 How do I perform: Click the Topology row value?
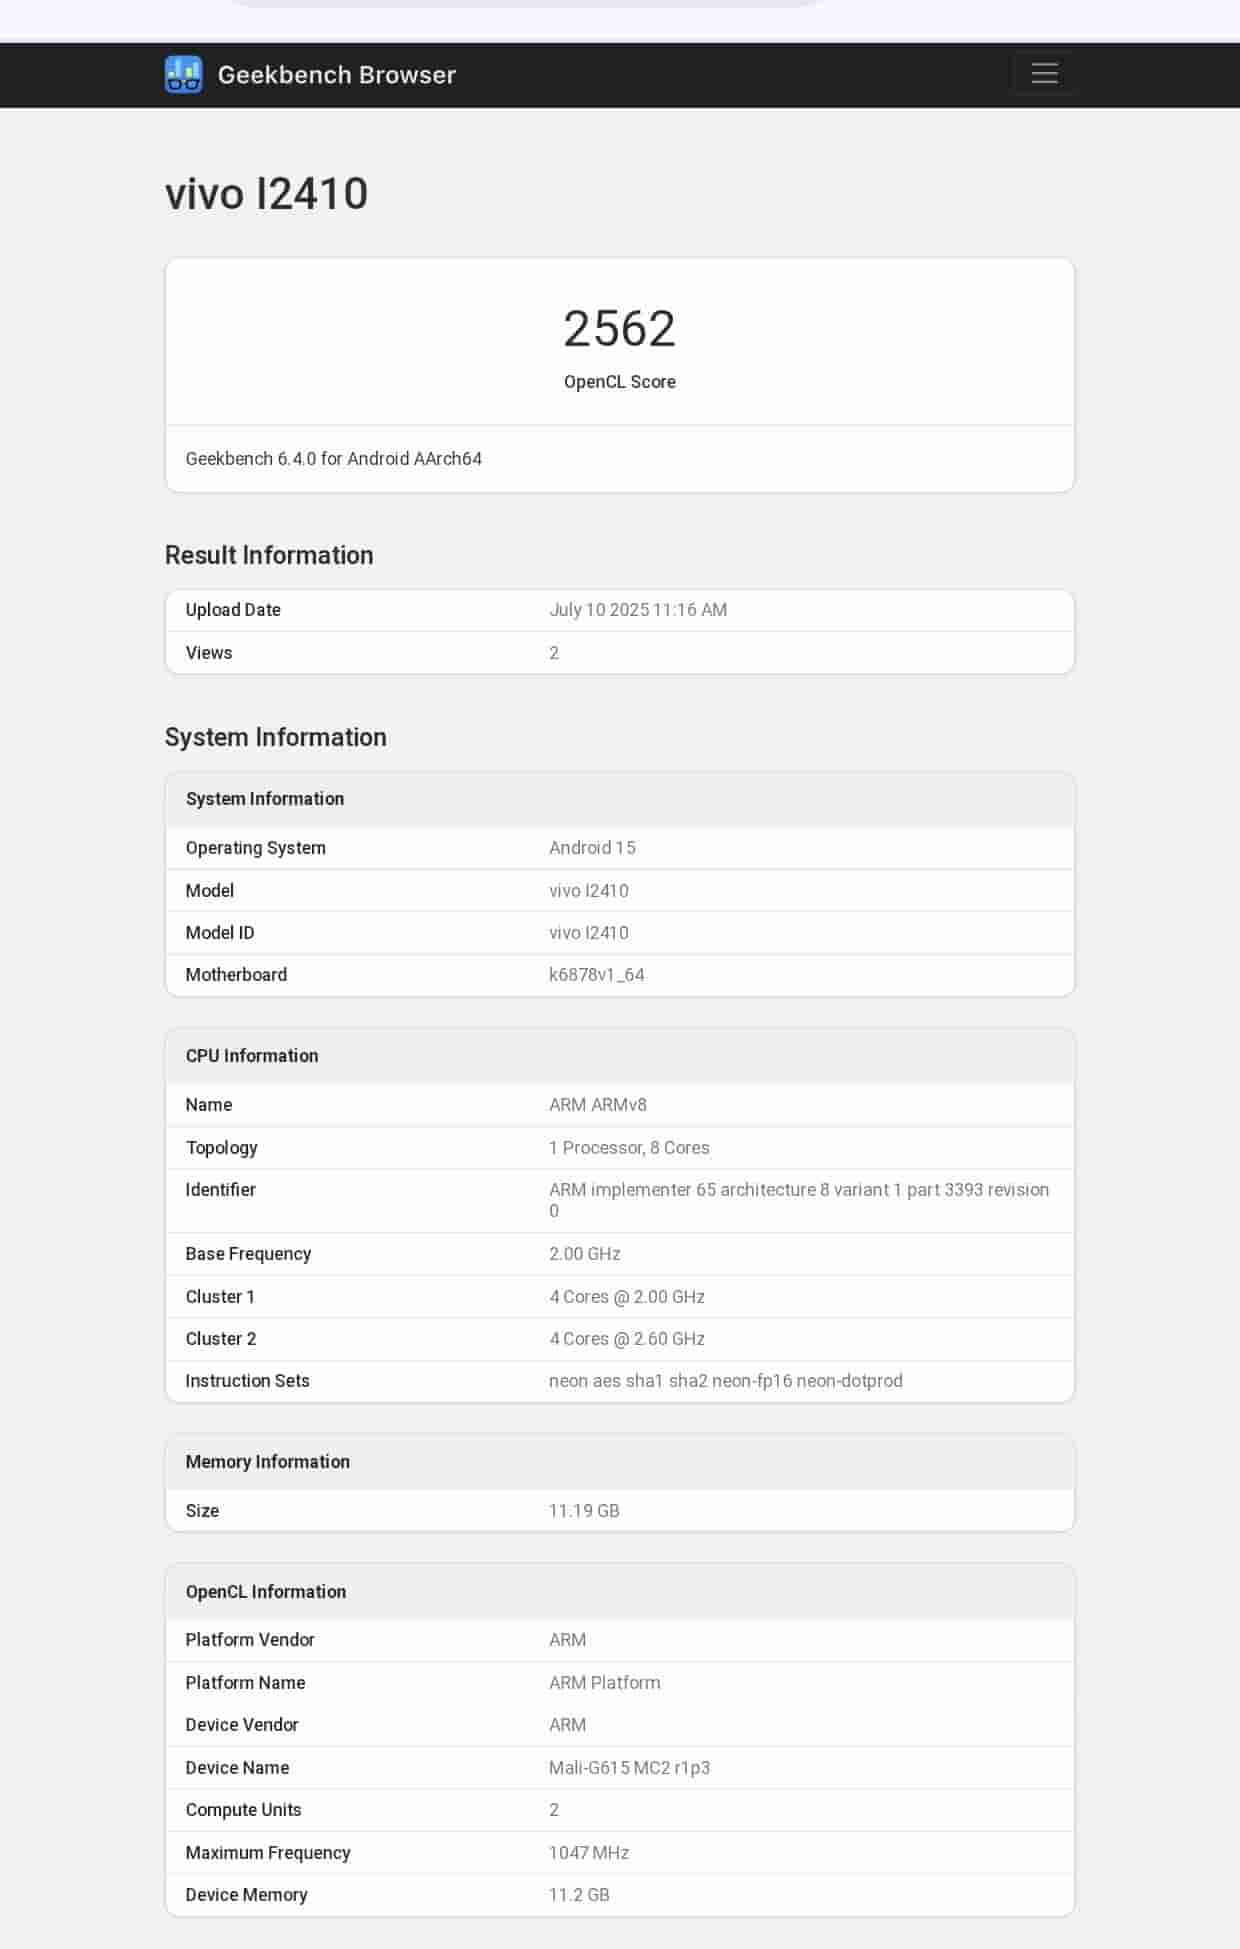pos(629,1148)
